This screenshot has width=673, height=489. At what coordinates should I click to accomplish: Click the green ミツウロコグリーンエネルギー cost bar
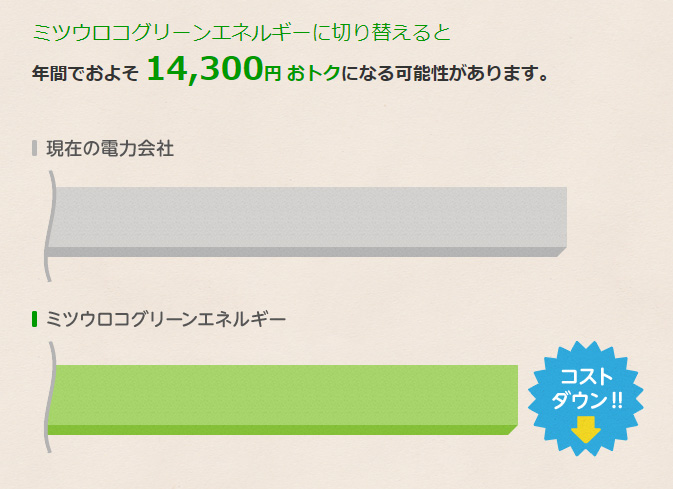click(282, 394)
